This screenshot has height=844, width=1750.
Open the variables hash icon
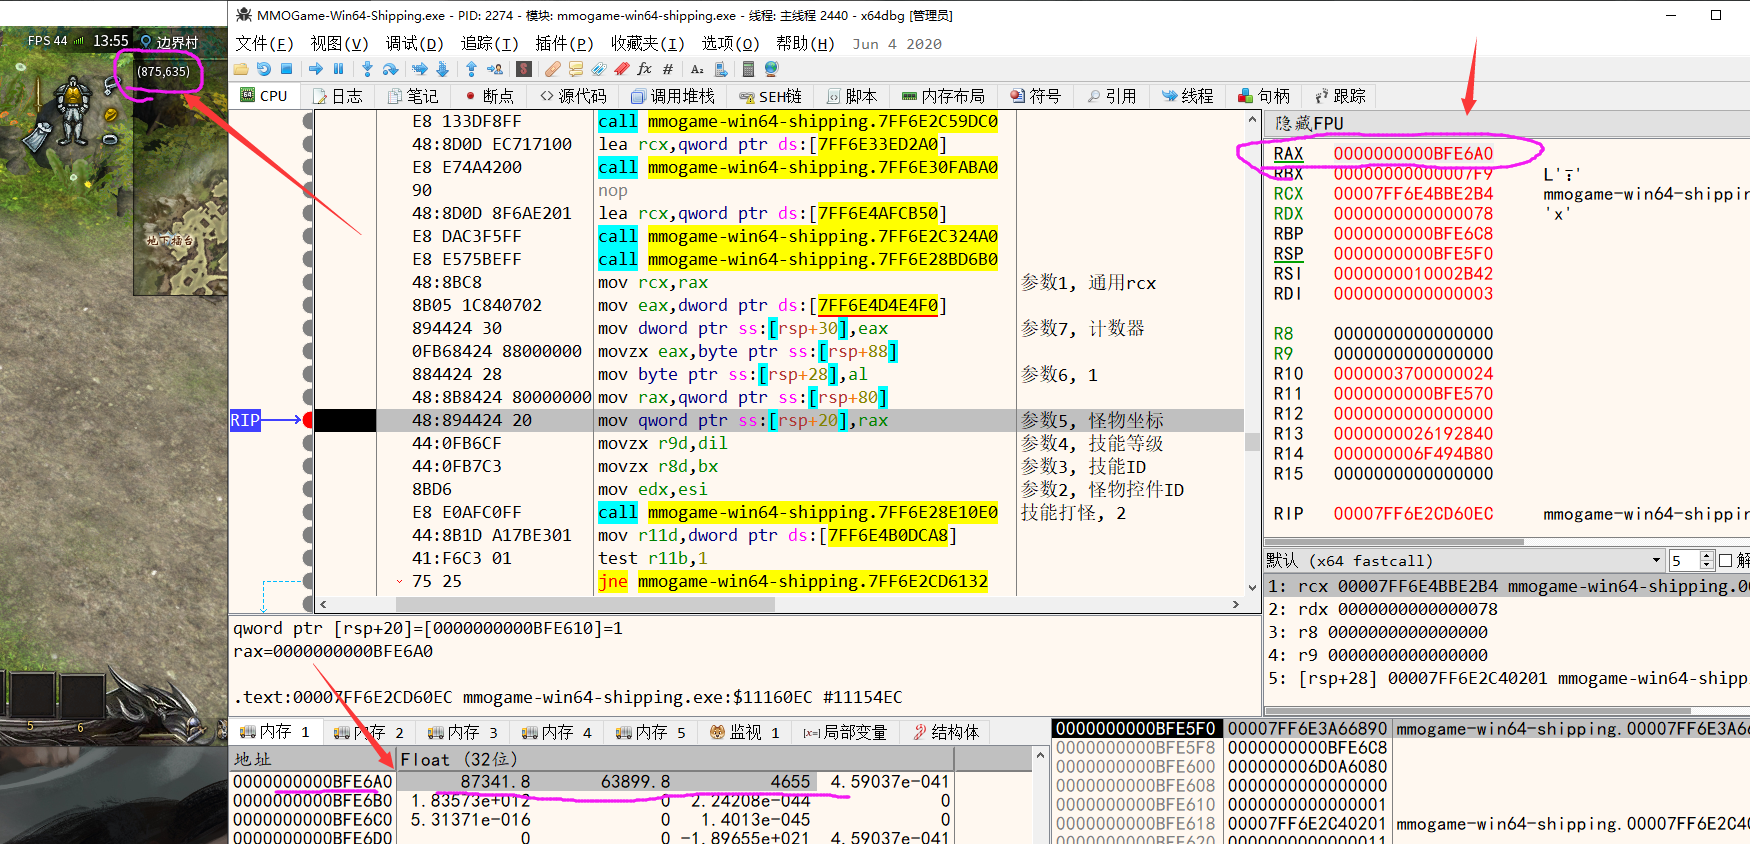point(668,69)
